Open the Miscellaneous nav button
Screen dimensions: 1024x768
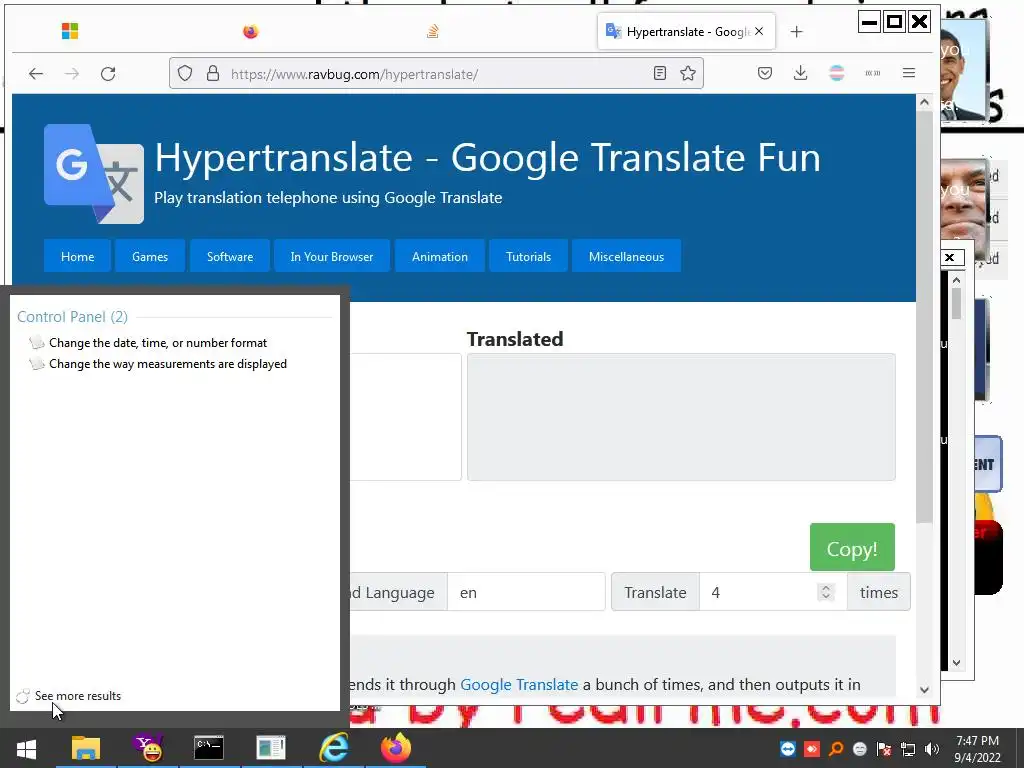[626, 257]
